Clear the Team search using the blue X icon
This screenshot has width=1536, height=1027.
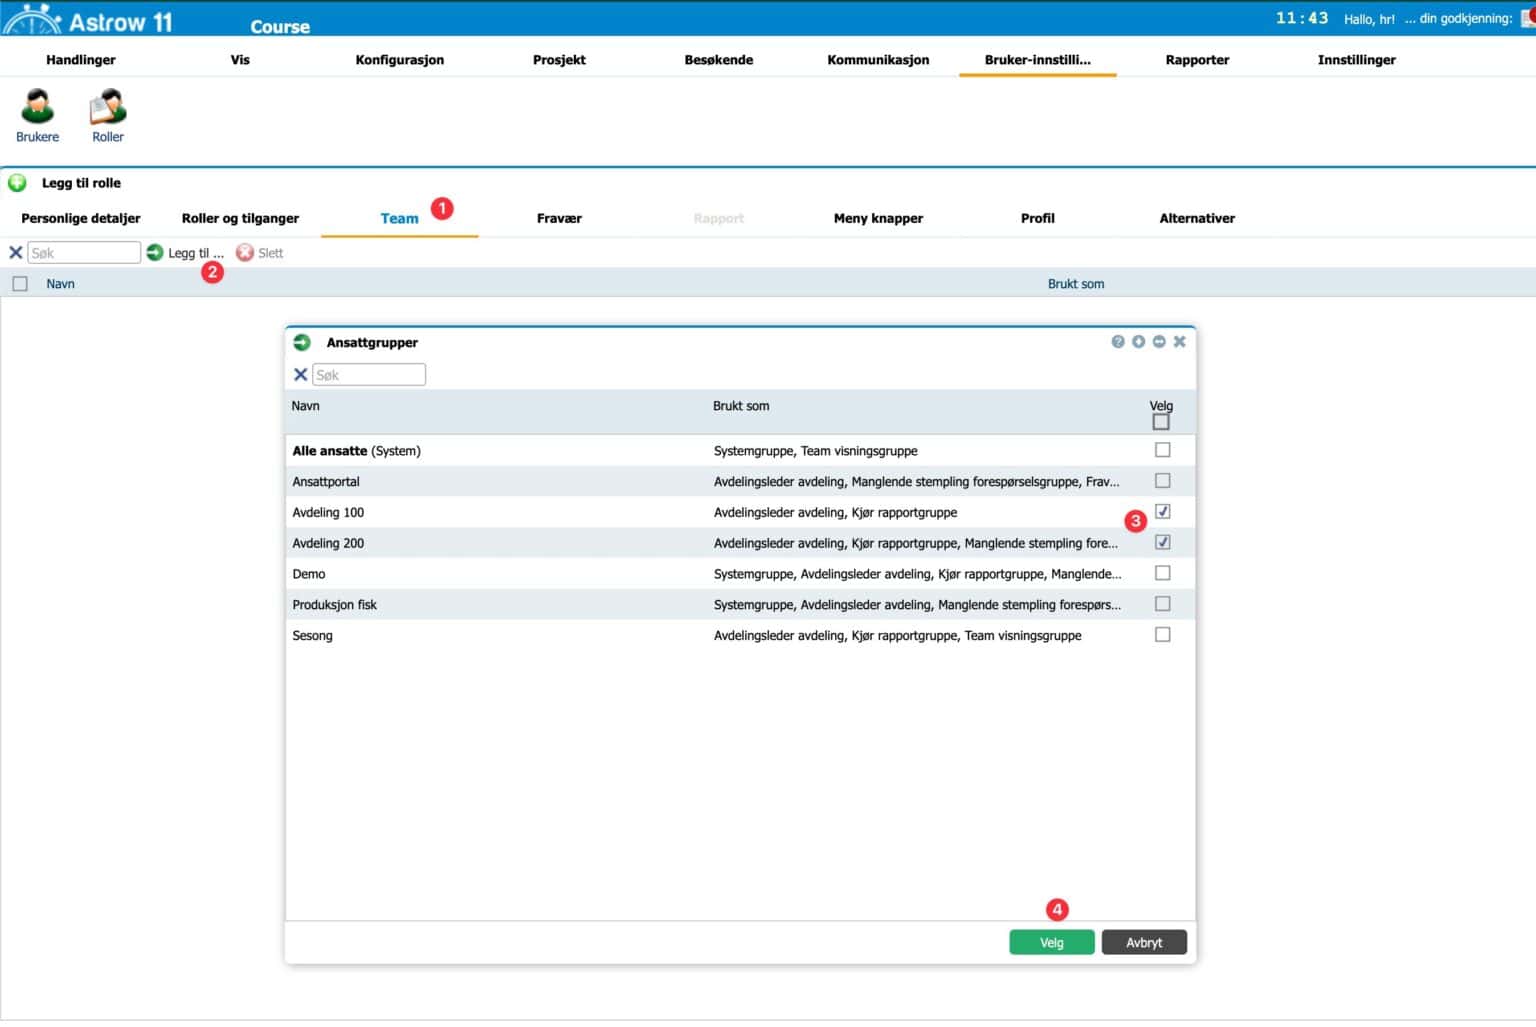pyautogui.click(x=14, y=252)
